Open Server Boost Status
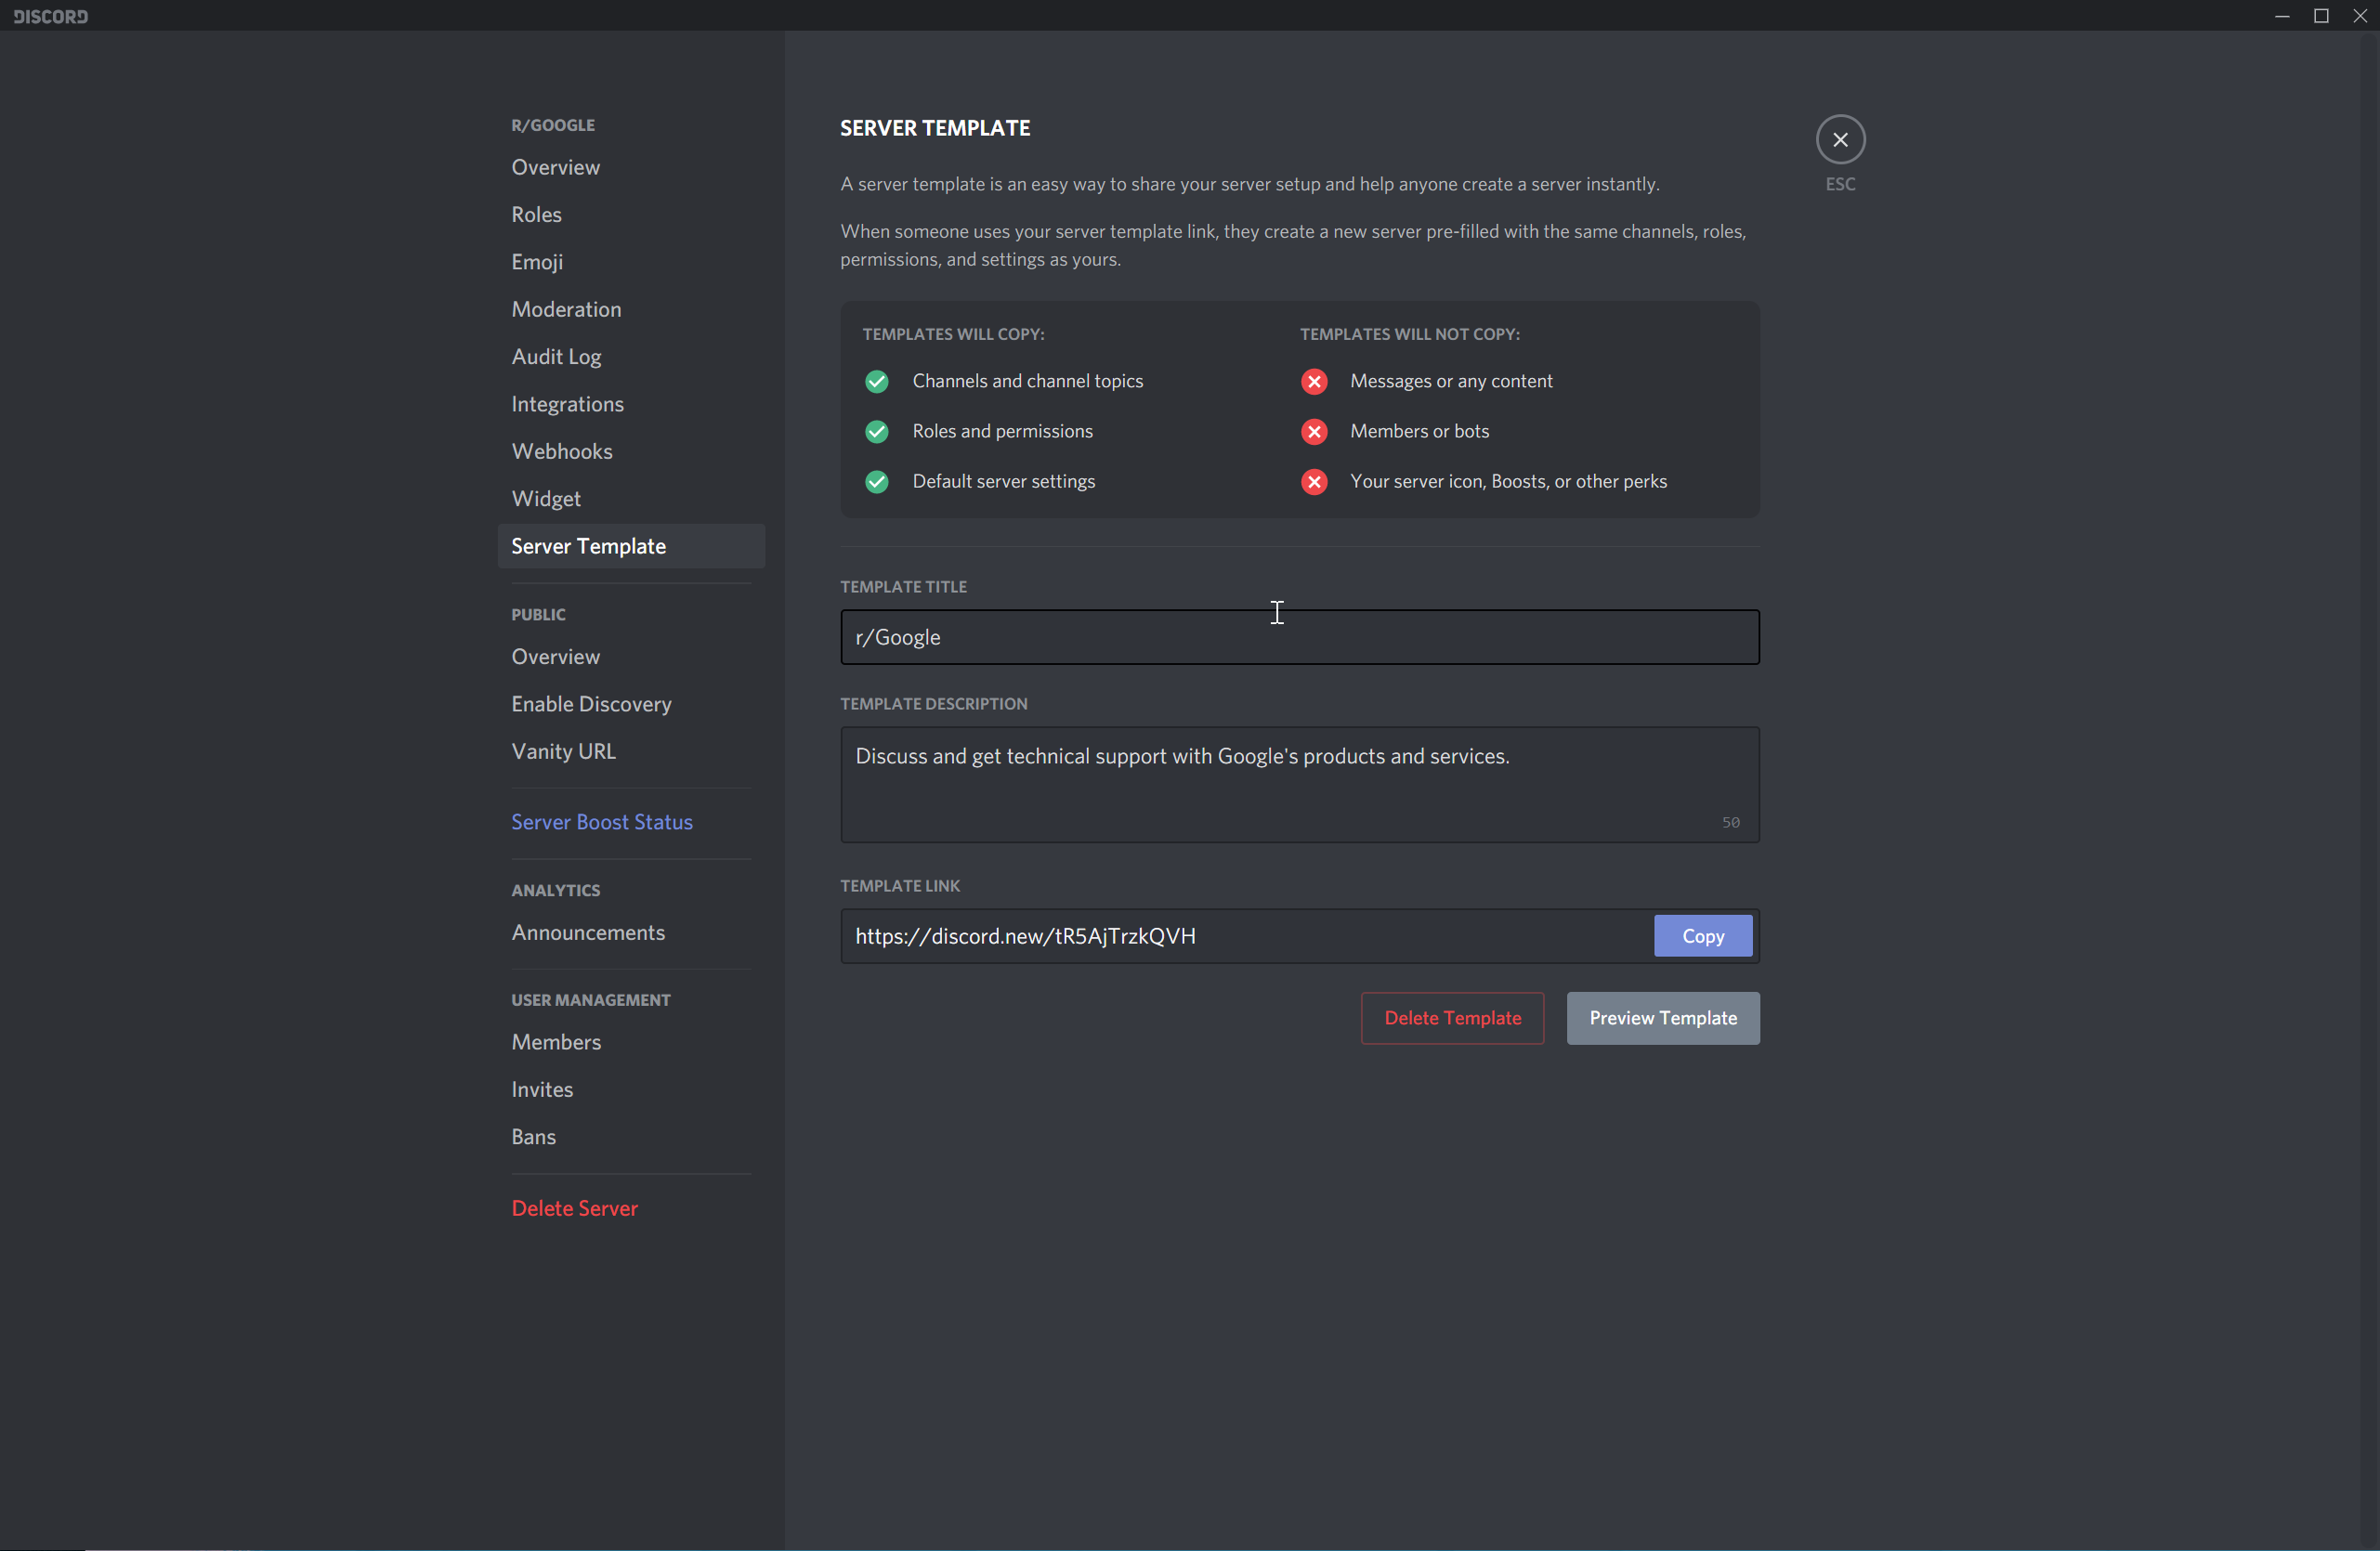 click(x=601, y=822)
